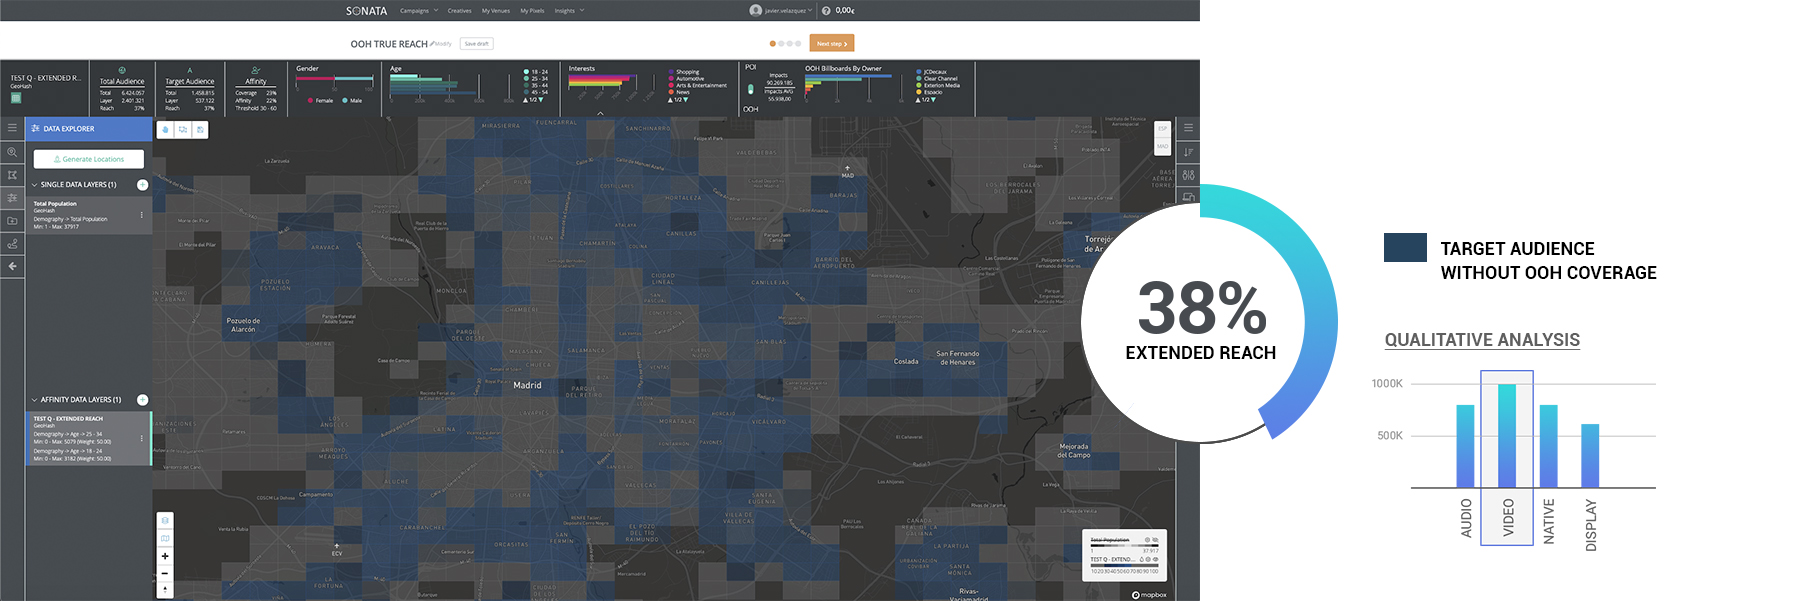Click the Sonata logo
1801x601 pixels.
coord(366,11)
